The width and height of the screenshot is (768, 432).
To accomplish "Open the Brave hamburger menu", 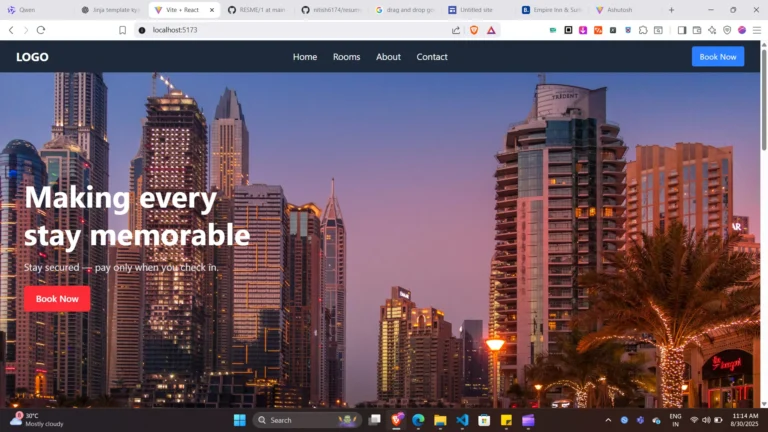I will [757, 30].
